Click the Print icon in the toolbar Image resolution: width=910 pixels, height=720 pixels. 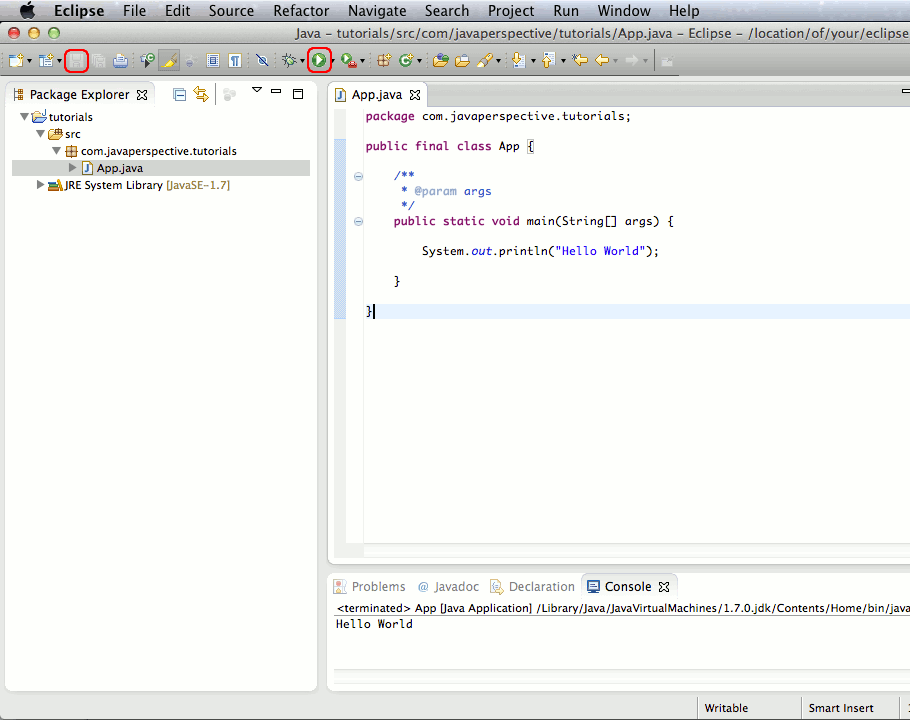[120, 60]
